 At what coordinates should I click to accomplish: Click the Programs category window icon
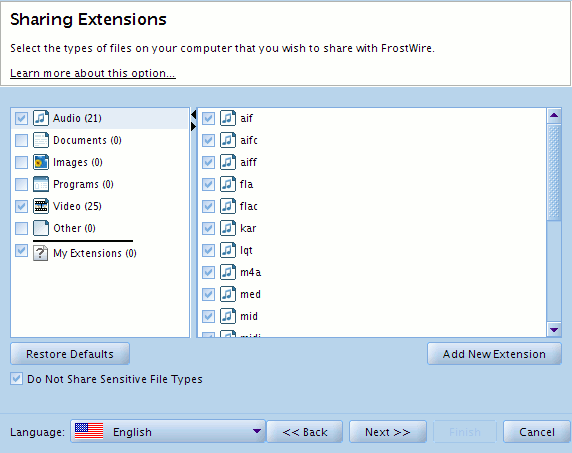click(40, 184)
